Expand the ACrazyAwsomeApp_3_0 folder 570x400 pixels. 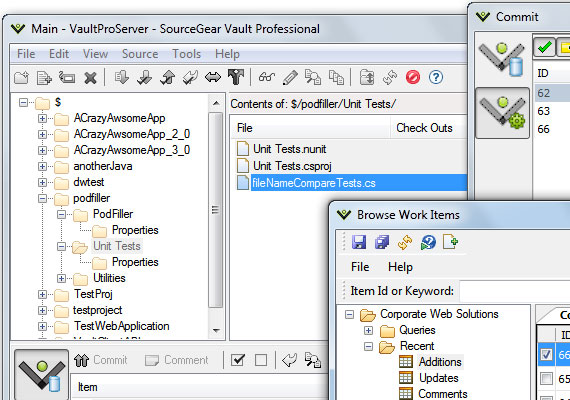pyautogui.click(x=43, y=150)
